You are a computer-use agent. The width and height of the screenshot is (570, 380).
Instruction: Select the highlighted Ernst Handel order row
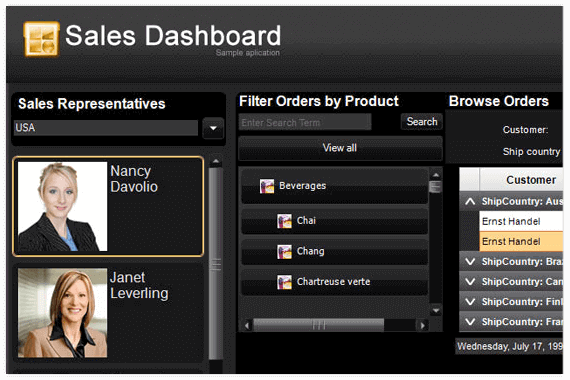[x=521, y=241]
